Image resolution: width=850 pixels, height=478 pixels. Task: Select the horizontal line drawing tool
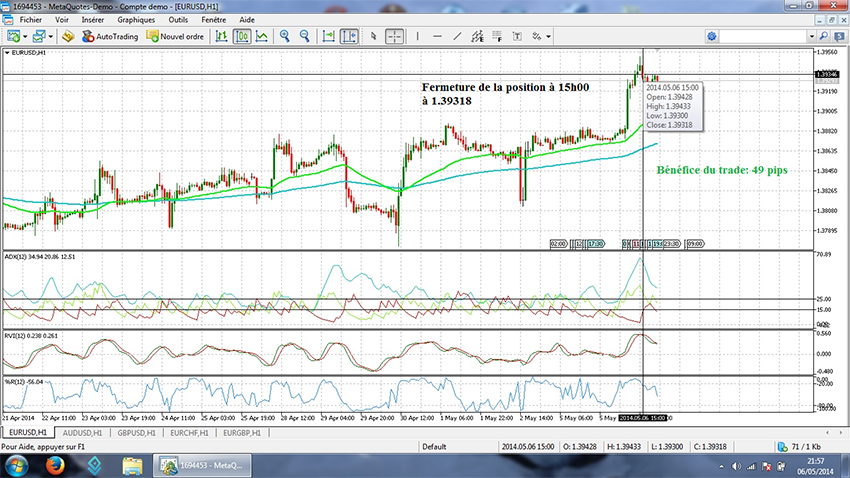pyautogui.click(x=437, y=36)
